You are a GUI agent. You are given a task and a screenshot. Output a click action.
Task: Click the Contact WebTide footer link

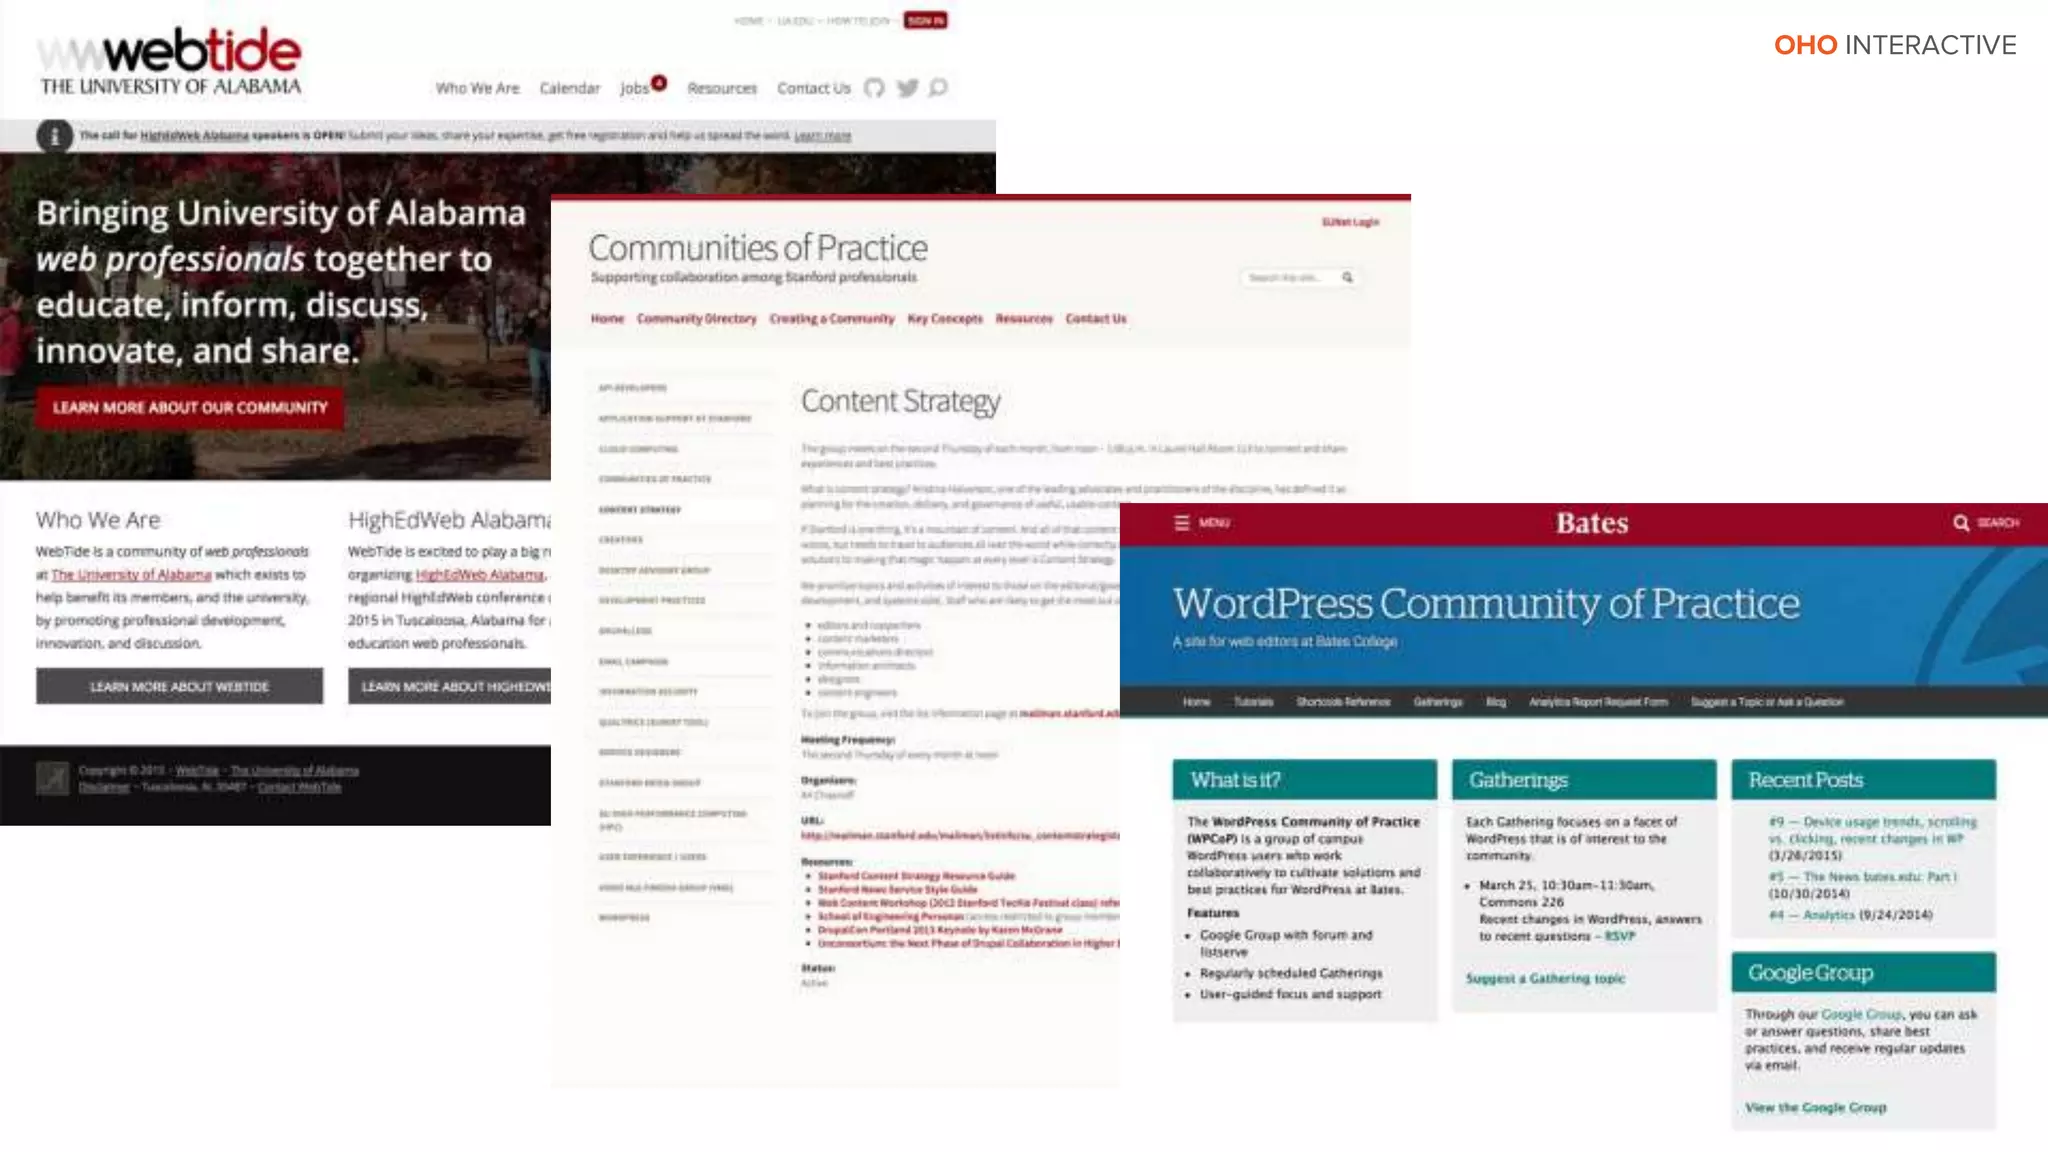coord(299,787)
